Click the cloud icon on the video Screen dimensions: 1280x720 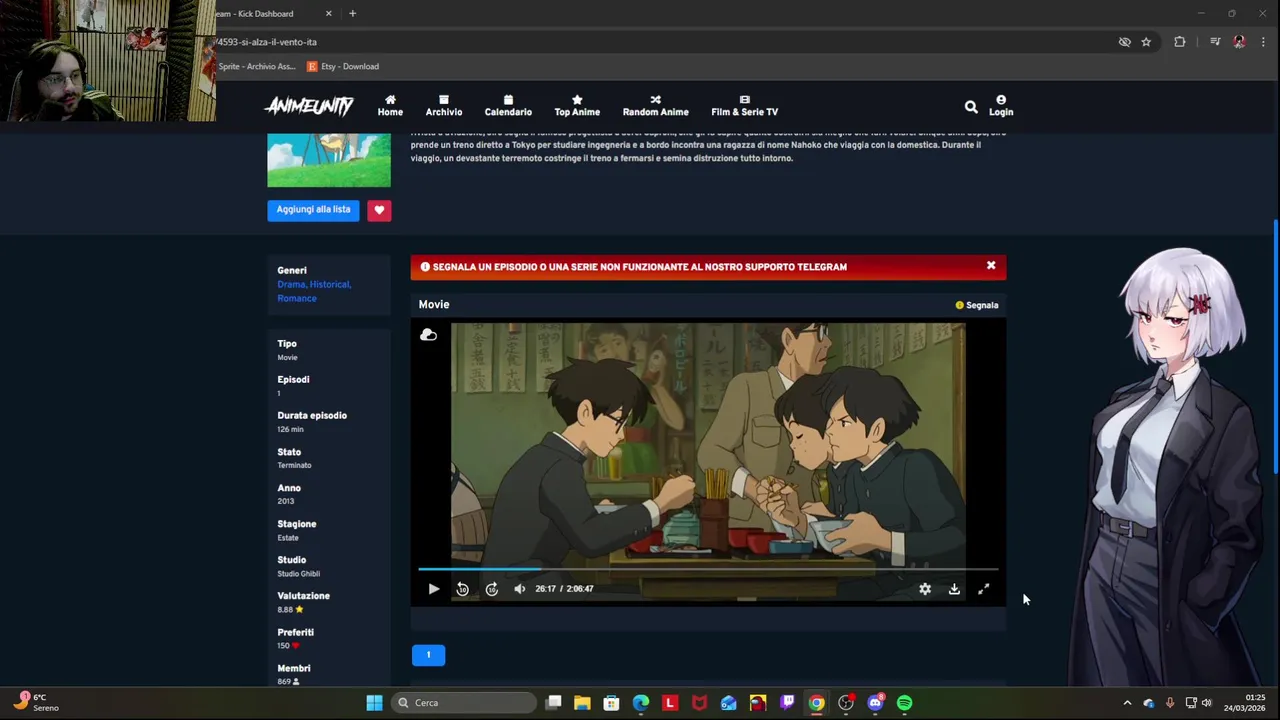click(428, 335)
